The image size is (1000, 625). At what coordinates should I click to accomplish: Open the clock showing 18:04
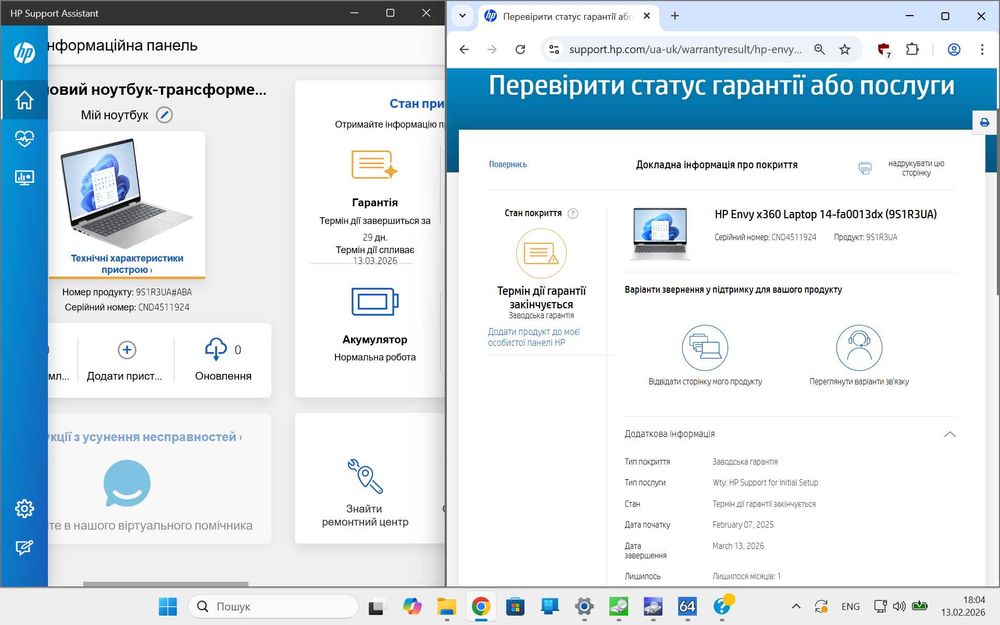point(963,606)
